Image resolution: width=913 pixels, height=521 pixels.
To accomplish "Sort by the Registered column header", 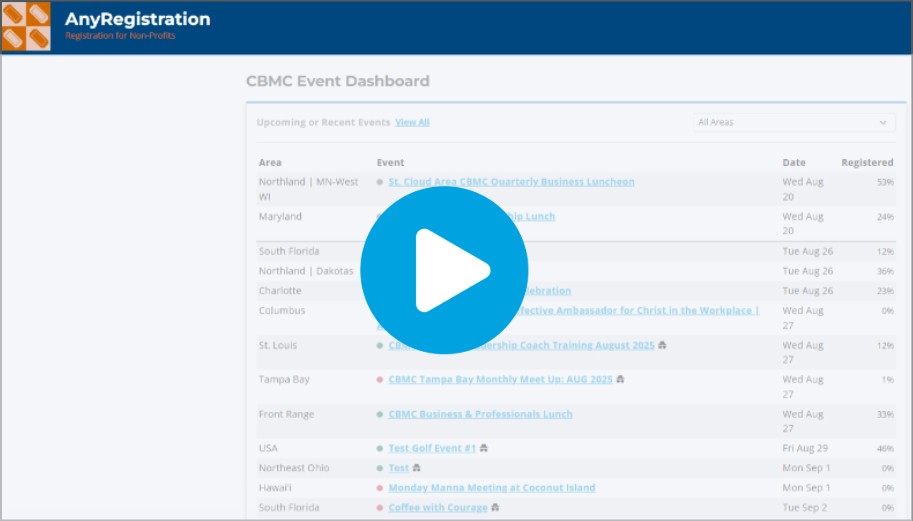I will [866, 162].
